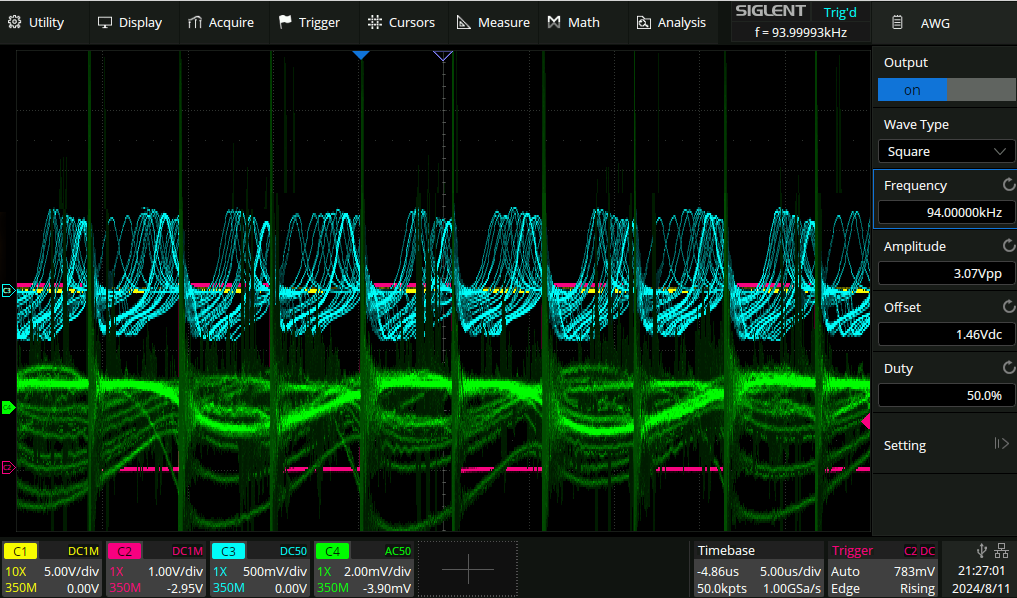This screenshot has width=1017, height=598.
Task: Click the USB status icon
Action: [x=983, y=550]
